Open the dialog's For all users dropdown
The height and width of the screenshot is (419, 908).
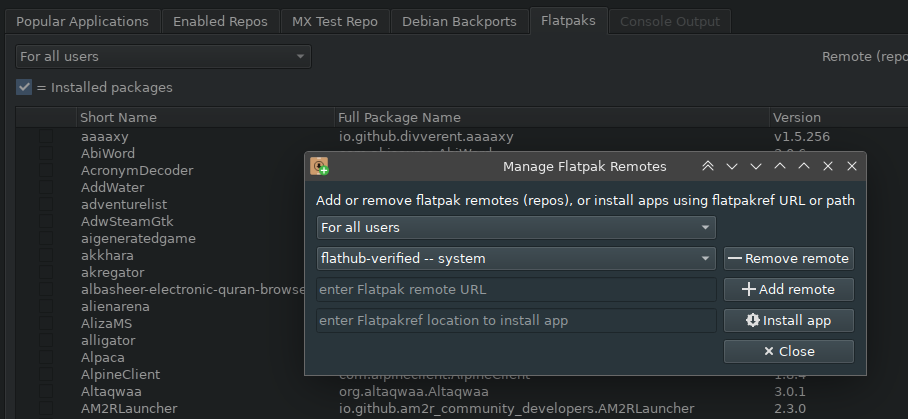(516, 227)
